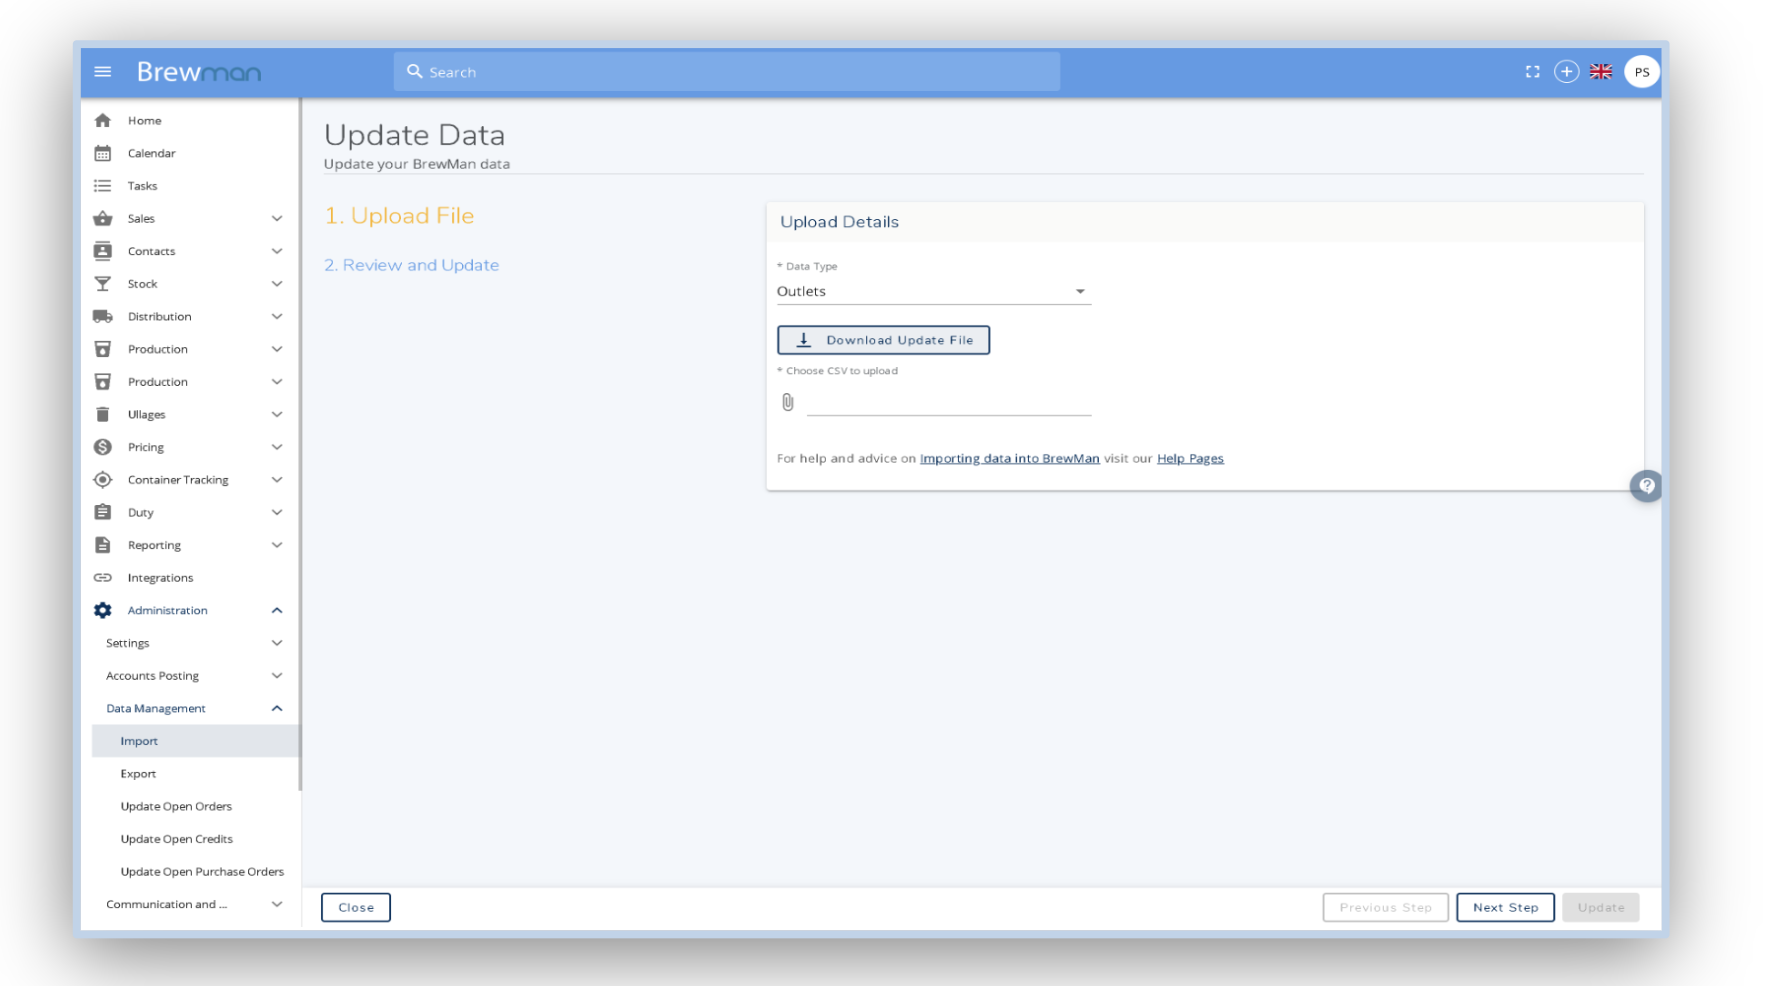The image size is (1768, 986).
Task: Click the floating help question mark icon
Action: coord(1646,486)
